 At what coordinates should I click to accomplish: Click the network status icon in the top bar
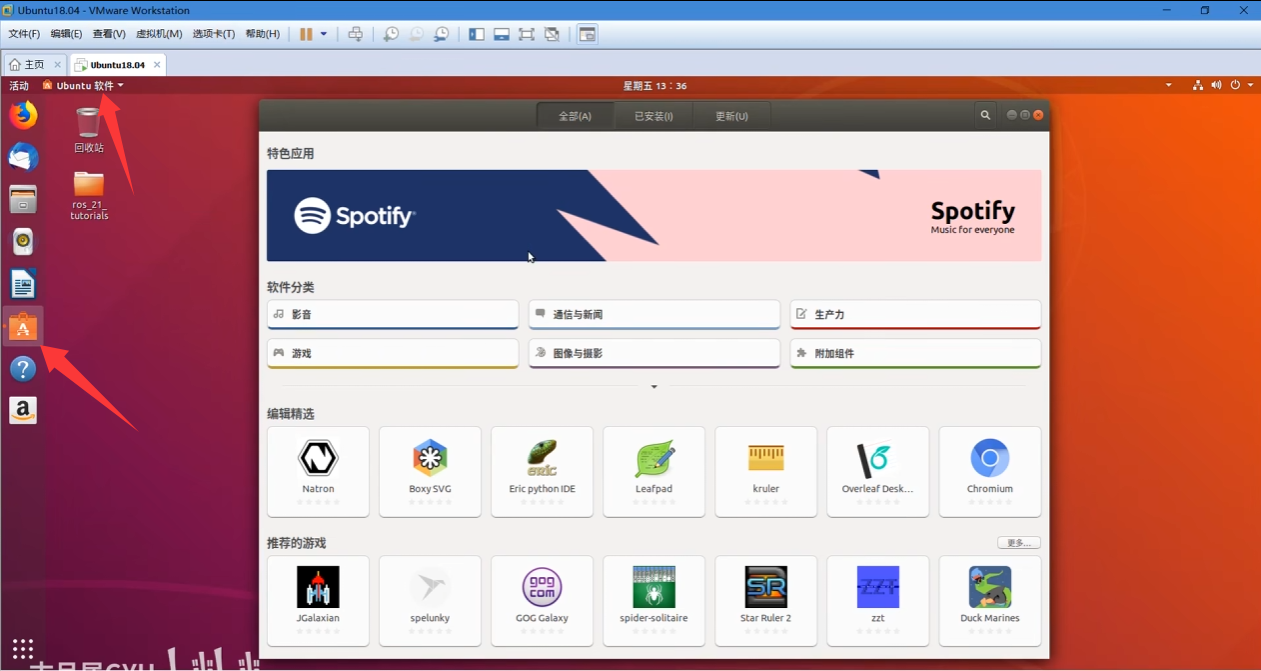pyautogui.click(x=1198, y=86)
